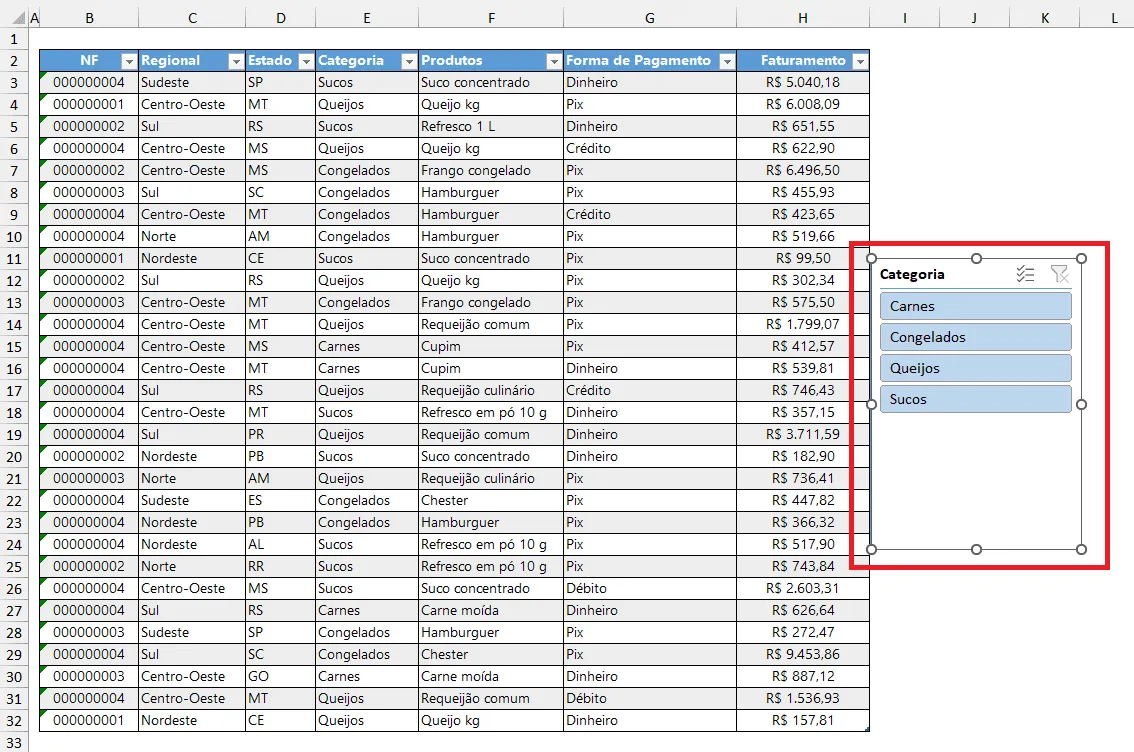
Task: Click Requeijão comum cell in row 31
Action: click(491, 698)
